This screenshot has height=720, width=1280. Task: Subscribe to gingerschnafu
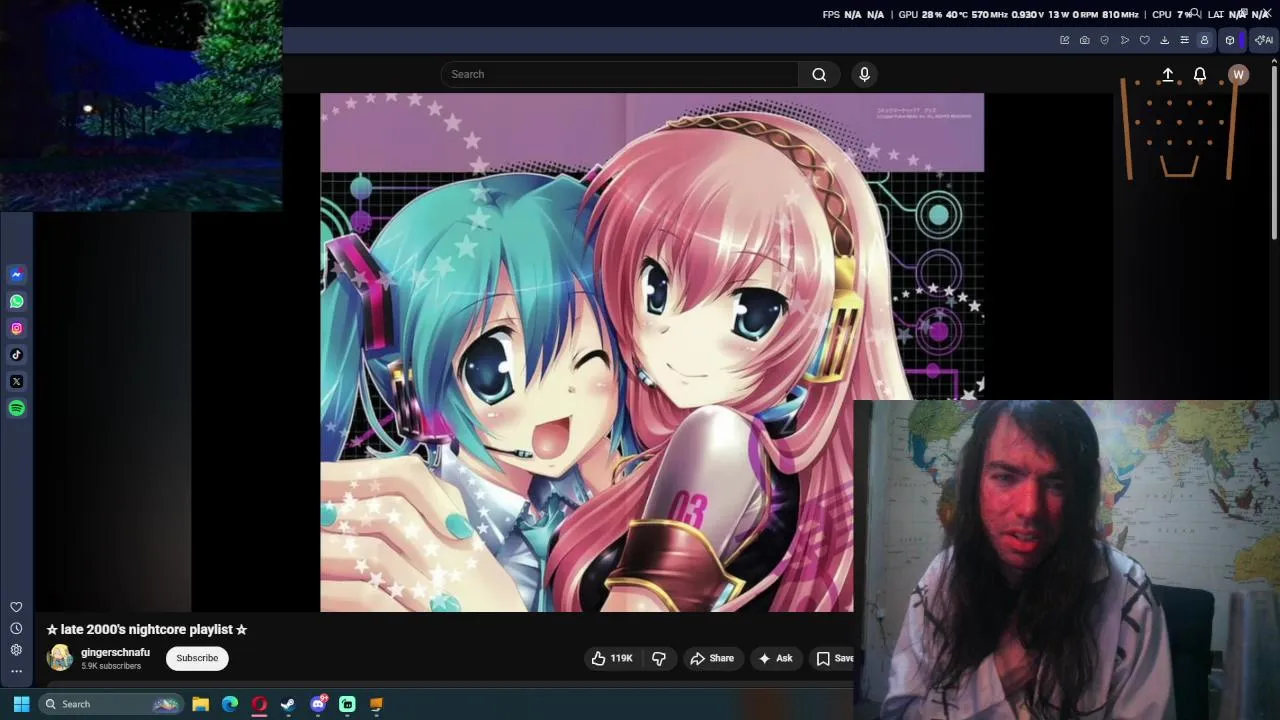tap(197, 658)
